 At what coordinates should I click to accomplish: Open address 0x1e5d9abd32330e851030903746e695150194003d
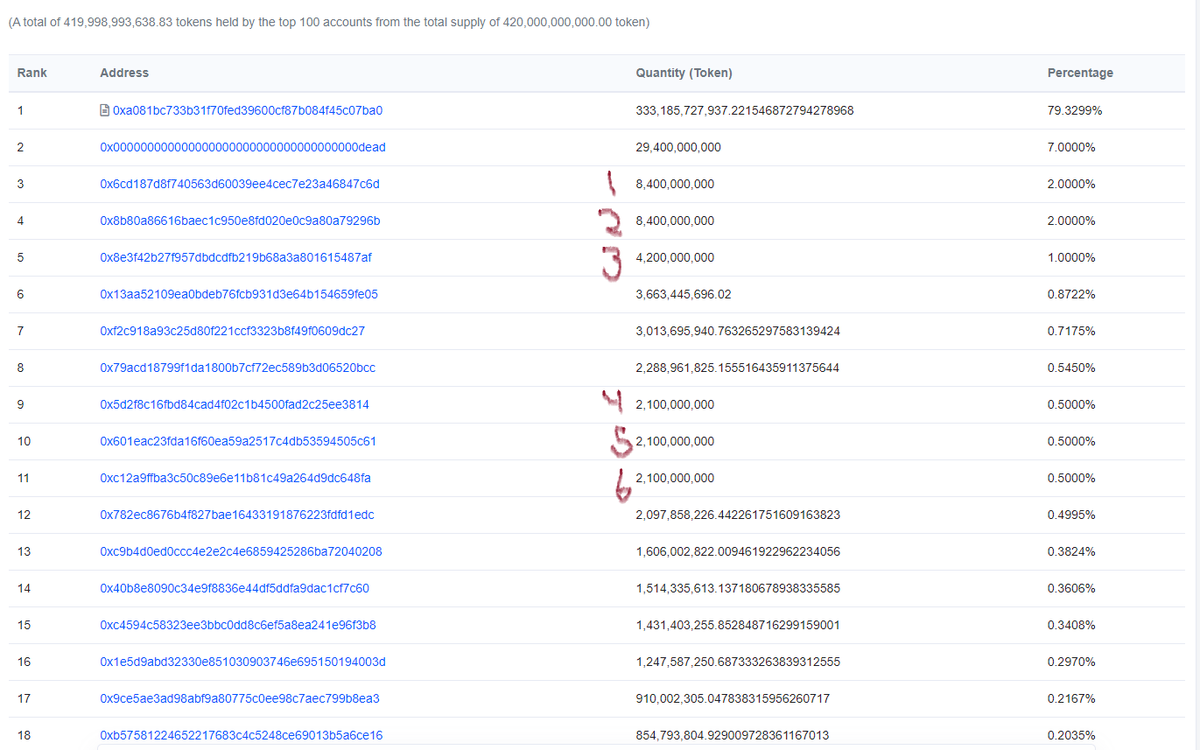[243, 661]
